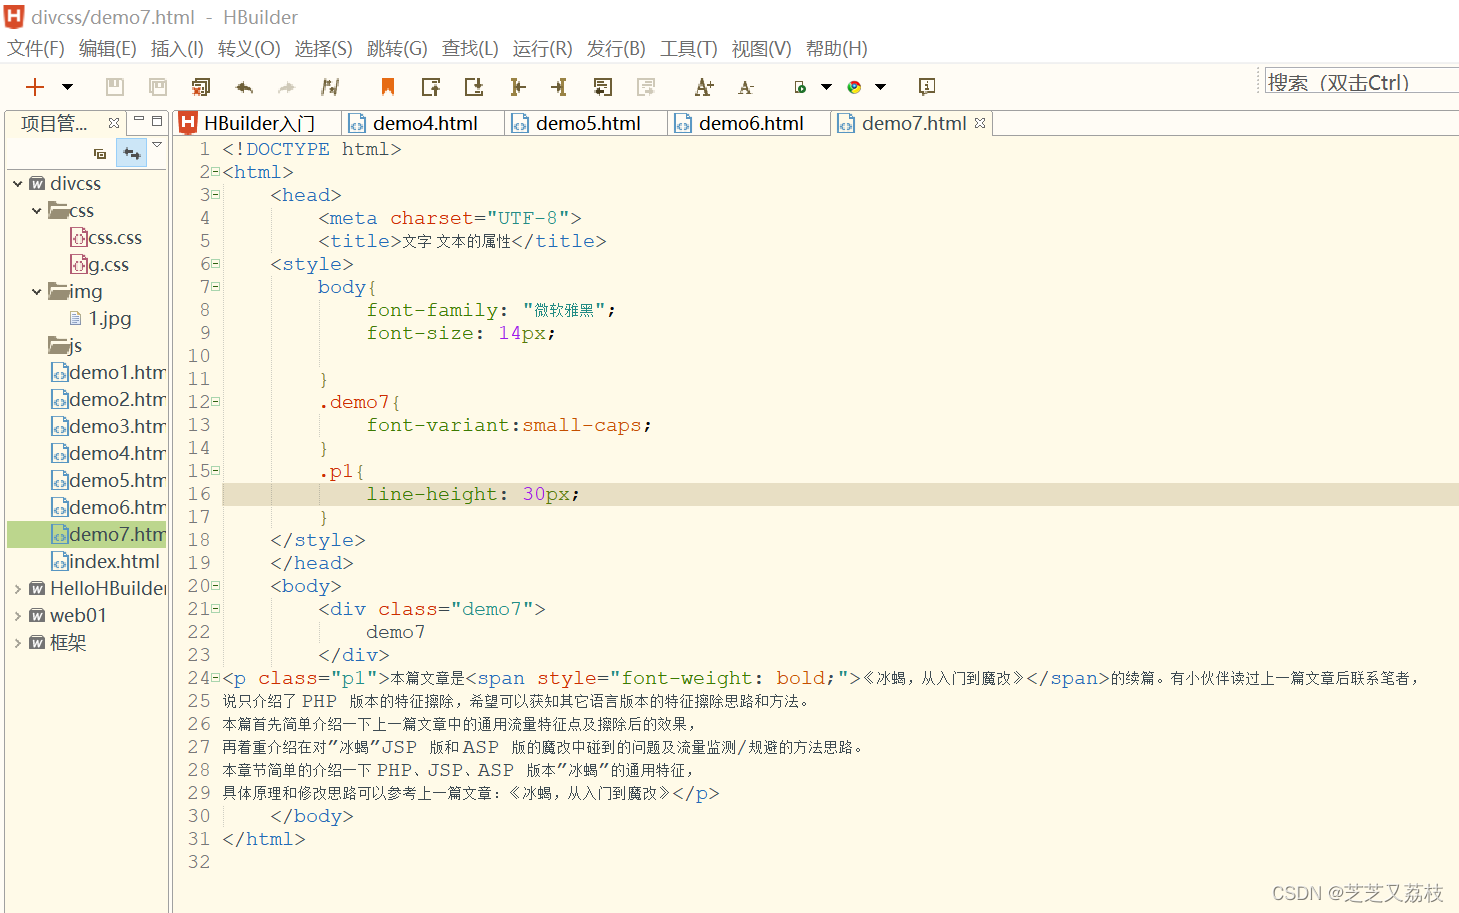Open the Chrome browser dropdown arrow
The image size is (1459, 913).
click(x=881, y=87)
